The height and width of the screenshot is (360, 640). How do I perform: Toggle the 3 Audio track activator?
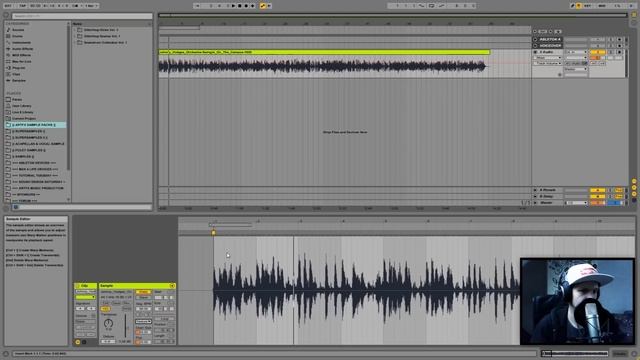(x=597, y=52)
